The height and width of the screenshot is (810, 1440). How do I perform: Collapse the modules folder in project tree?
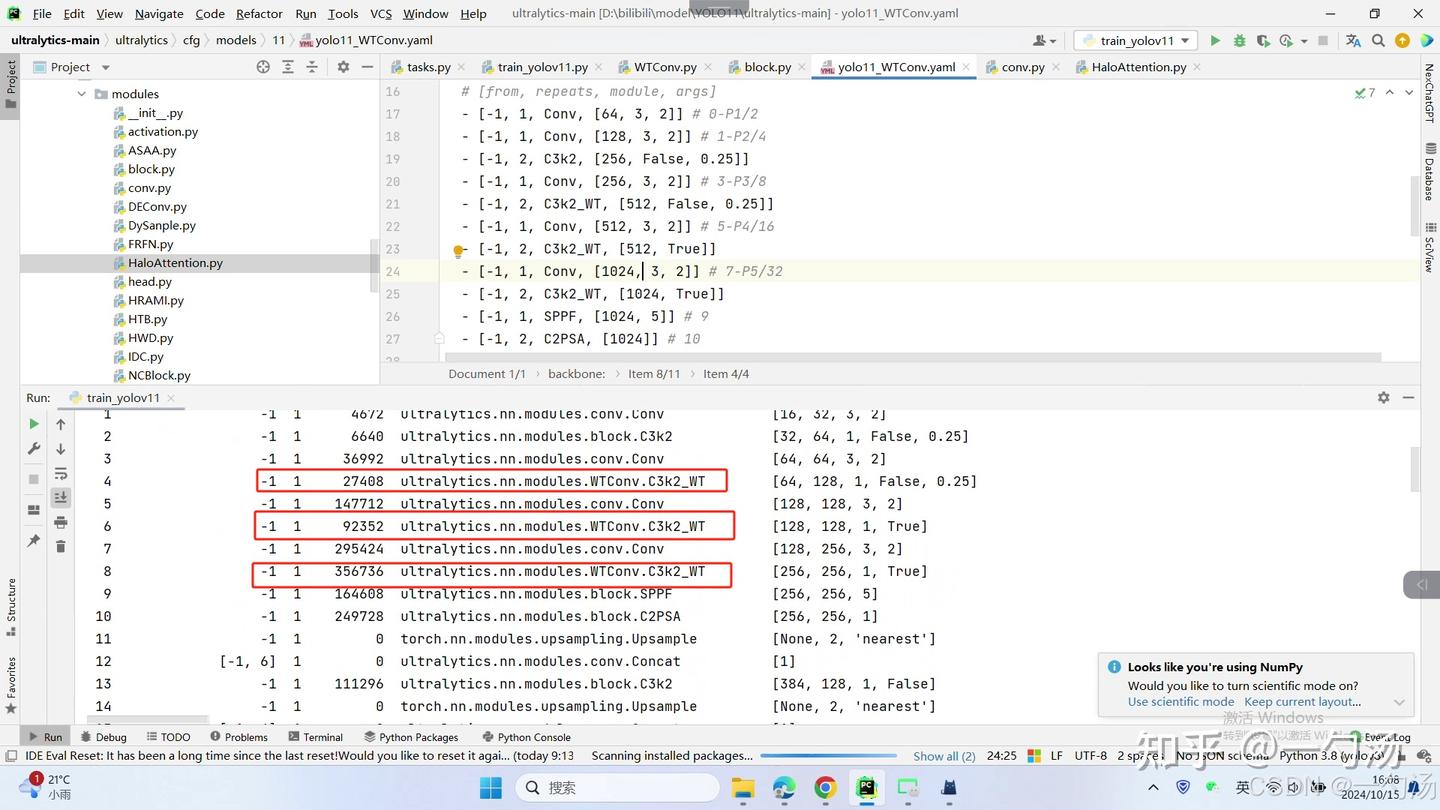pyautogui.click(x=82, y=94)
